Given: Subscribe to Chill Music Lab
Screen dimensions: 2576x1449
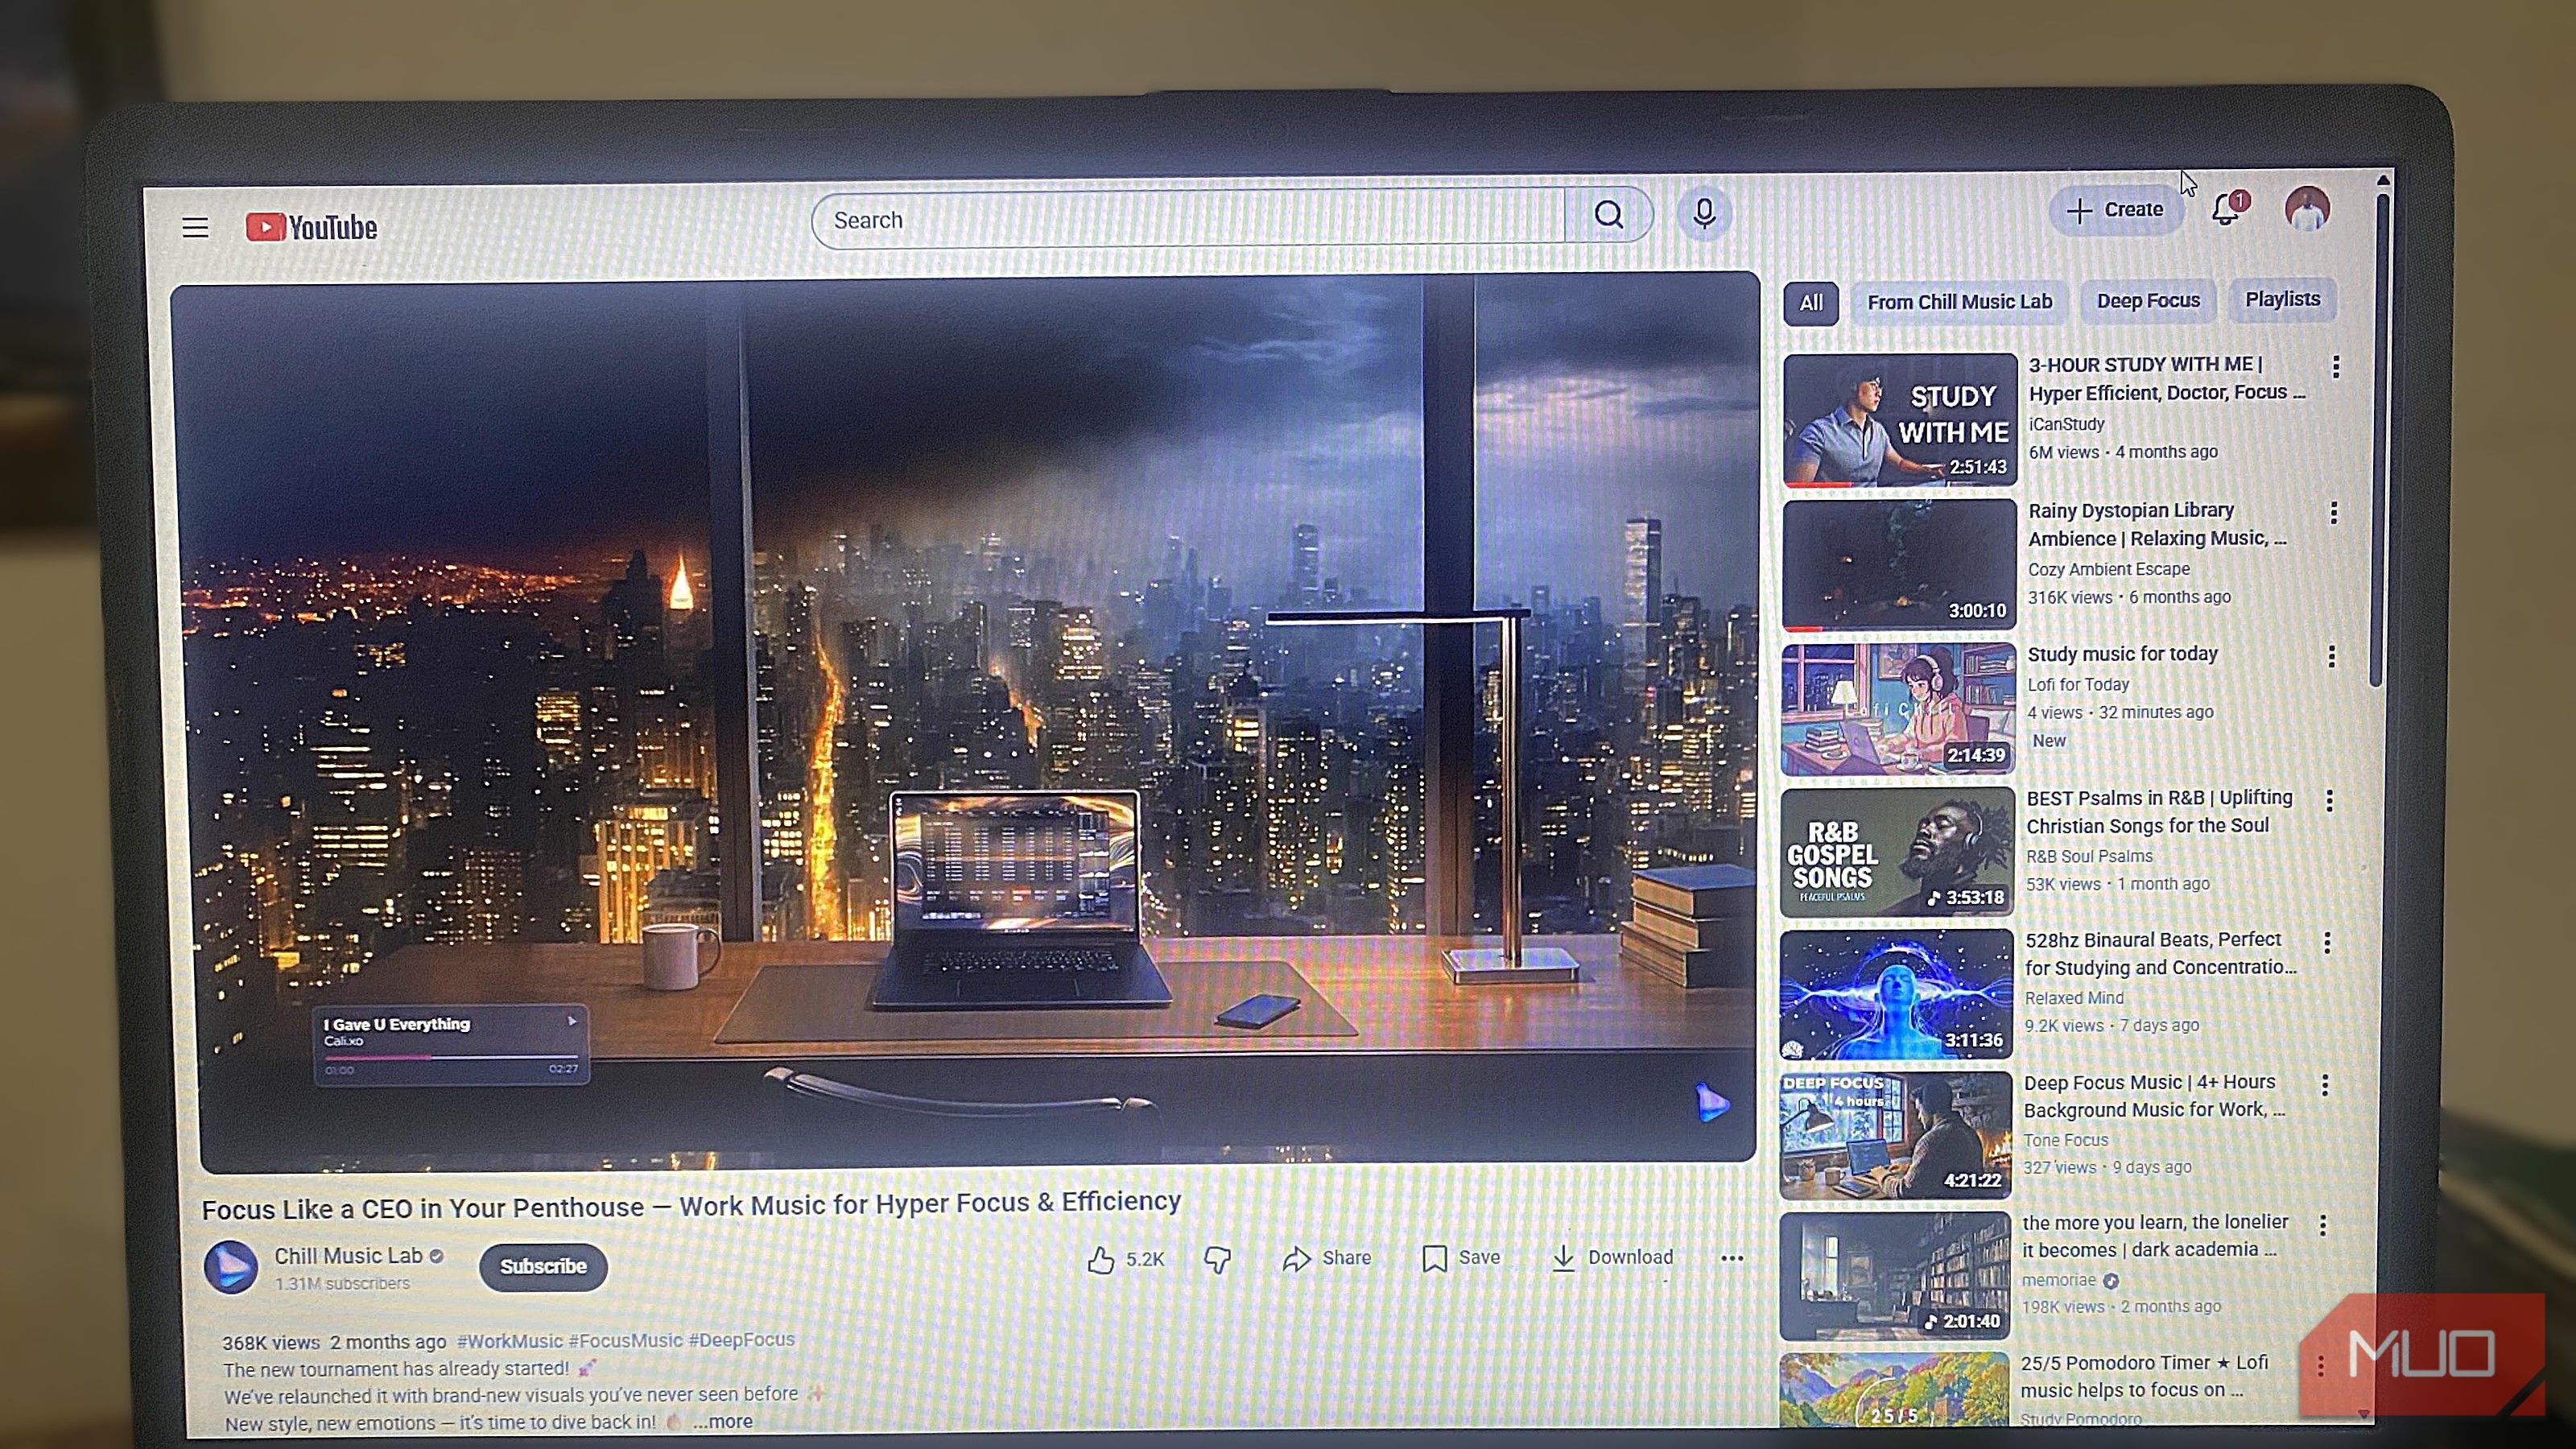Looking at the screenshot, I should pyautogui.click(x=543, y=1266).
